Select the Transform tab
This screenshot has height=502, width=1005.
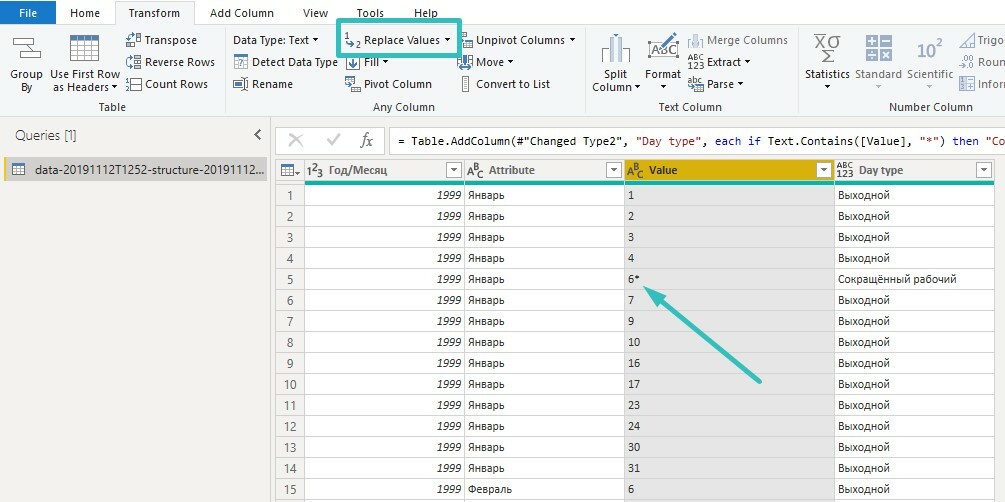[x=154, y=13]
